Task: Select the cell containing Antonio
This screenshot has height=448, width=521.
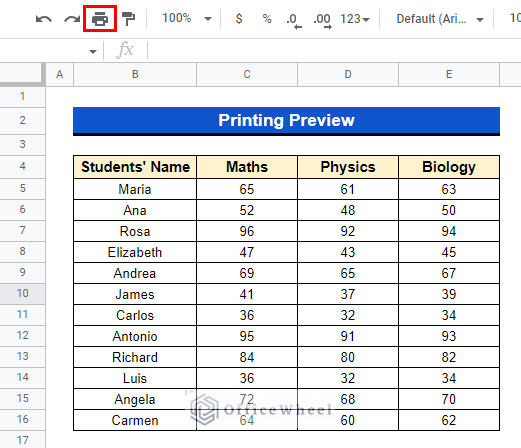Action: point(135,336)
